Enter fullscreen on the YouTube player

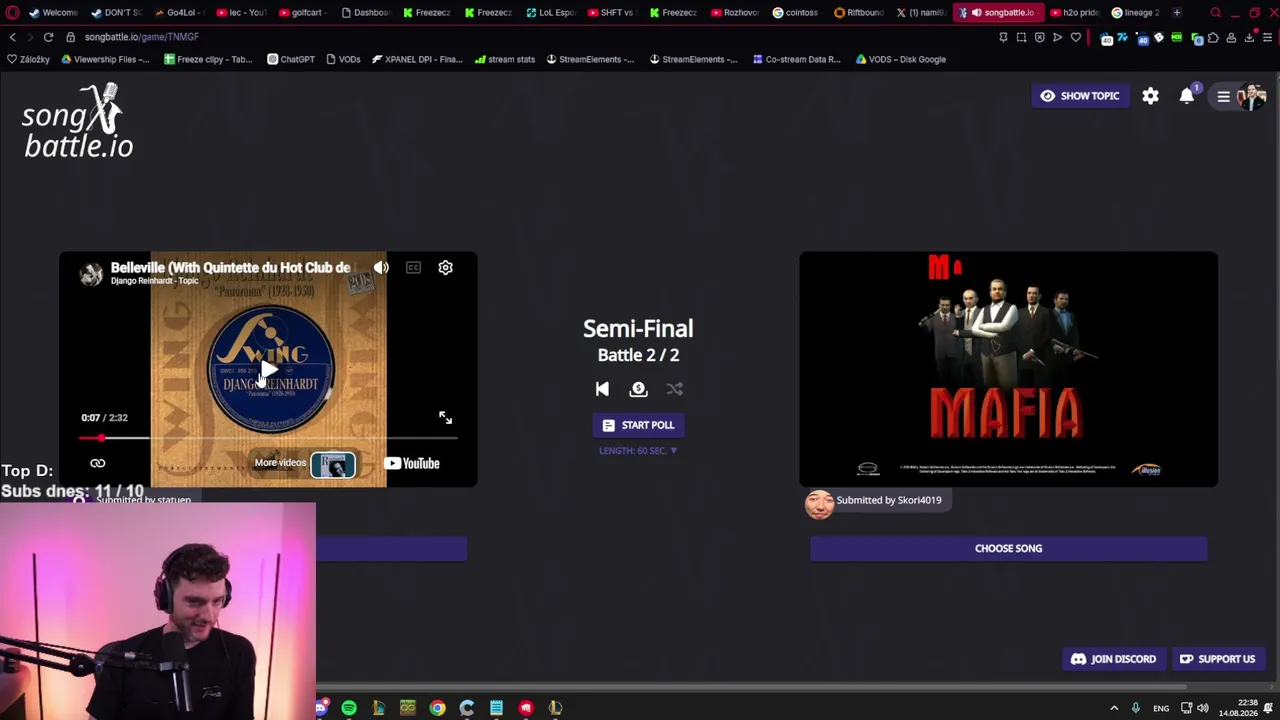445,418
